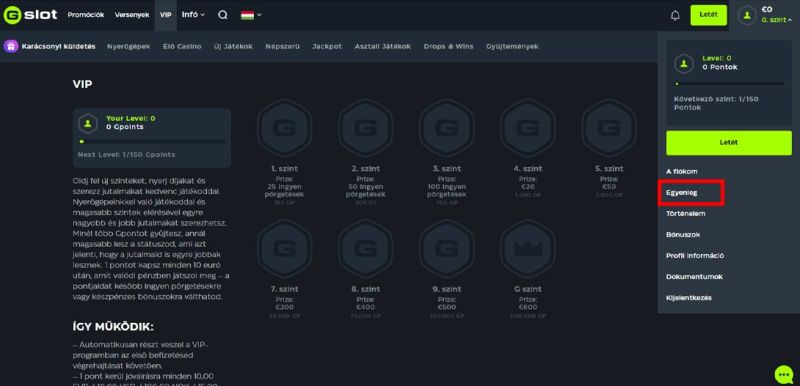The width and height of the screenshot is (800, 386).
Task: Click the 5. szint badge icon
Action: click(609, 127)
